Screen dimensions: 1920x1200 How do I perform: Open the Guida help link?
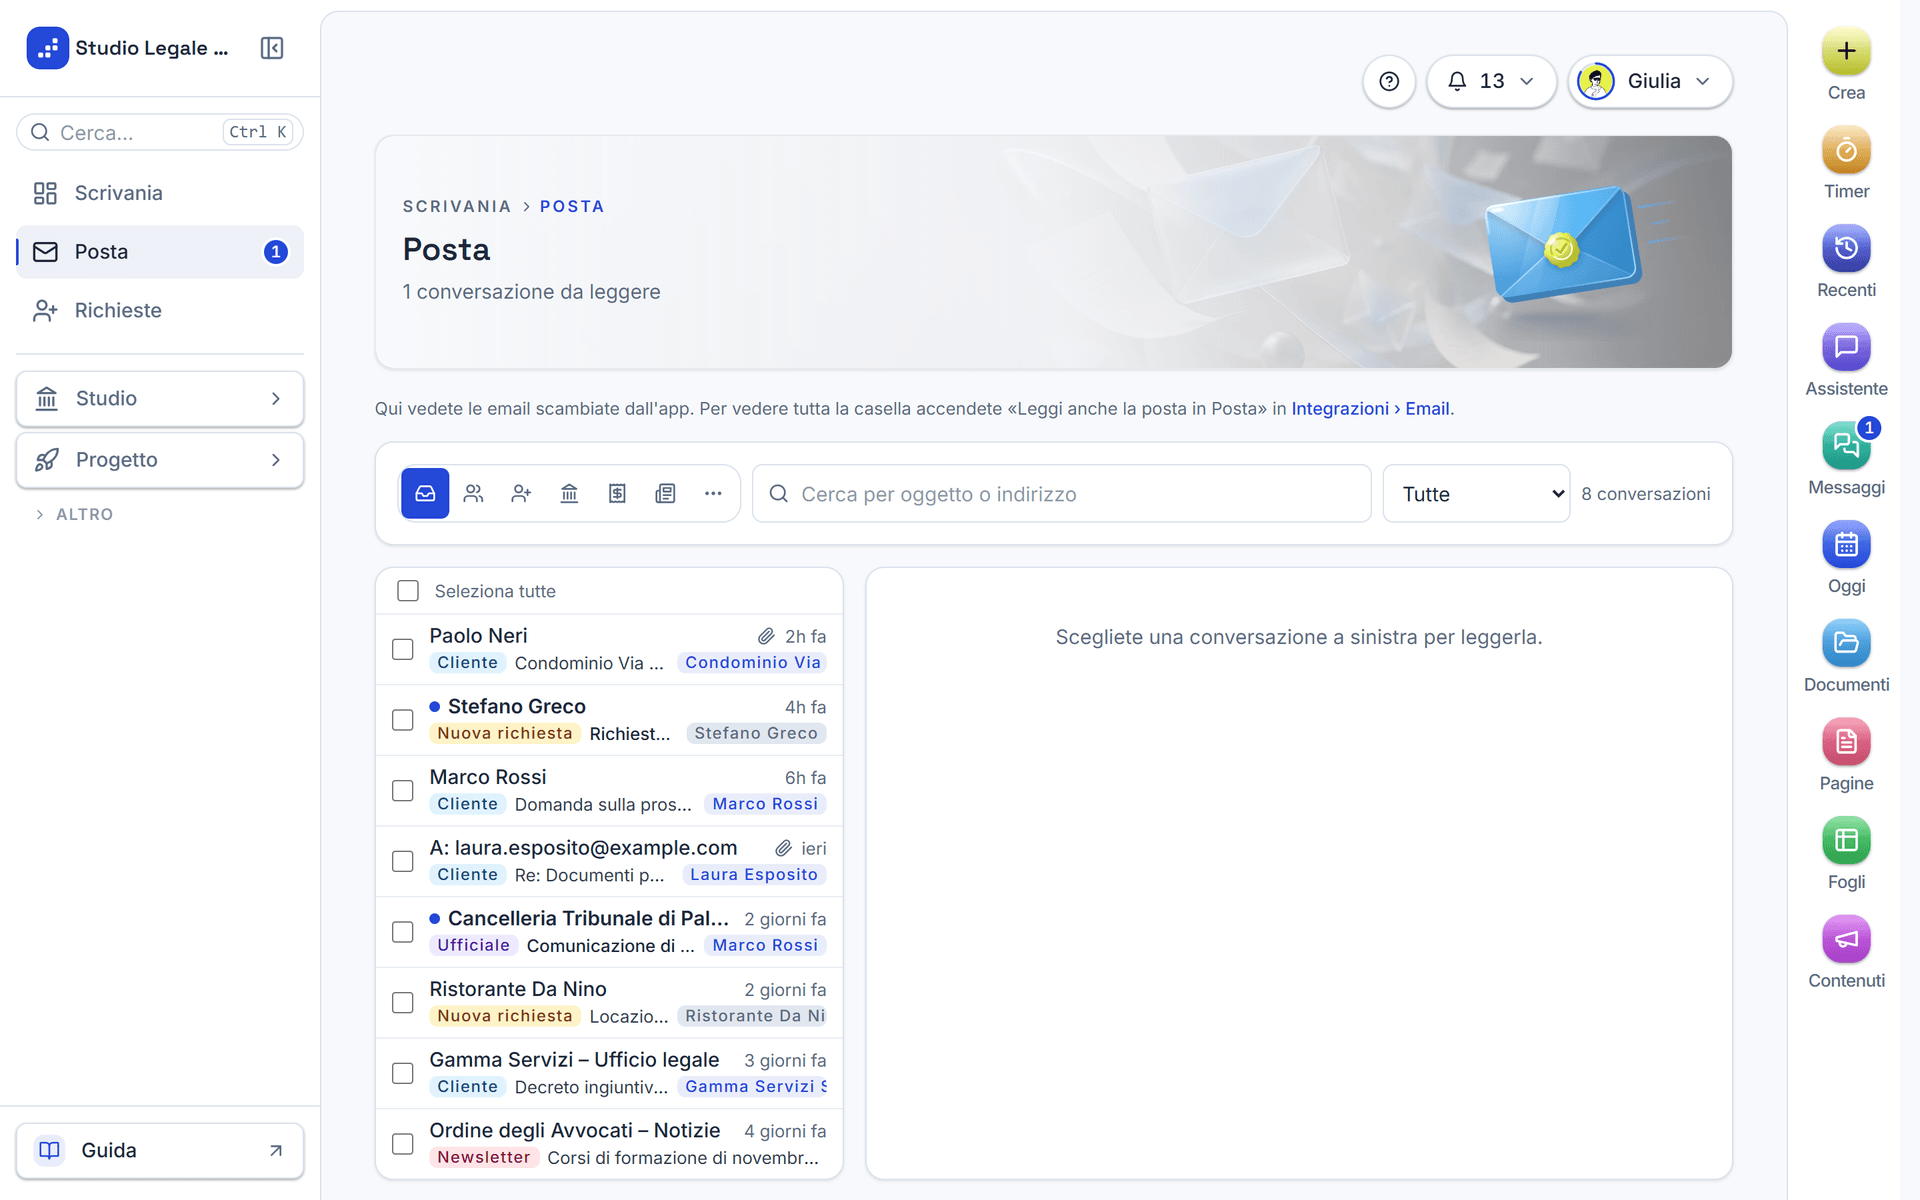coord(160,1150)
